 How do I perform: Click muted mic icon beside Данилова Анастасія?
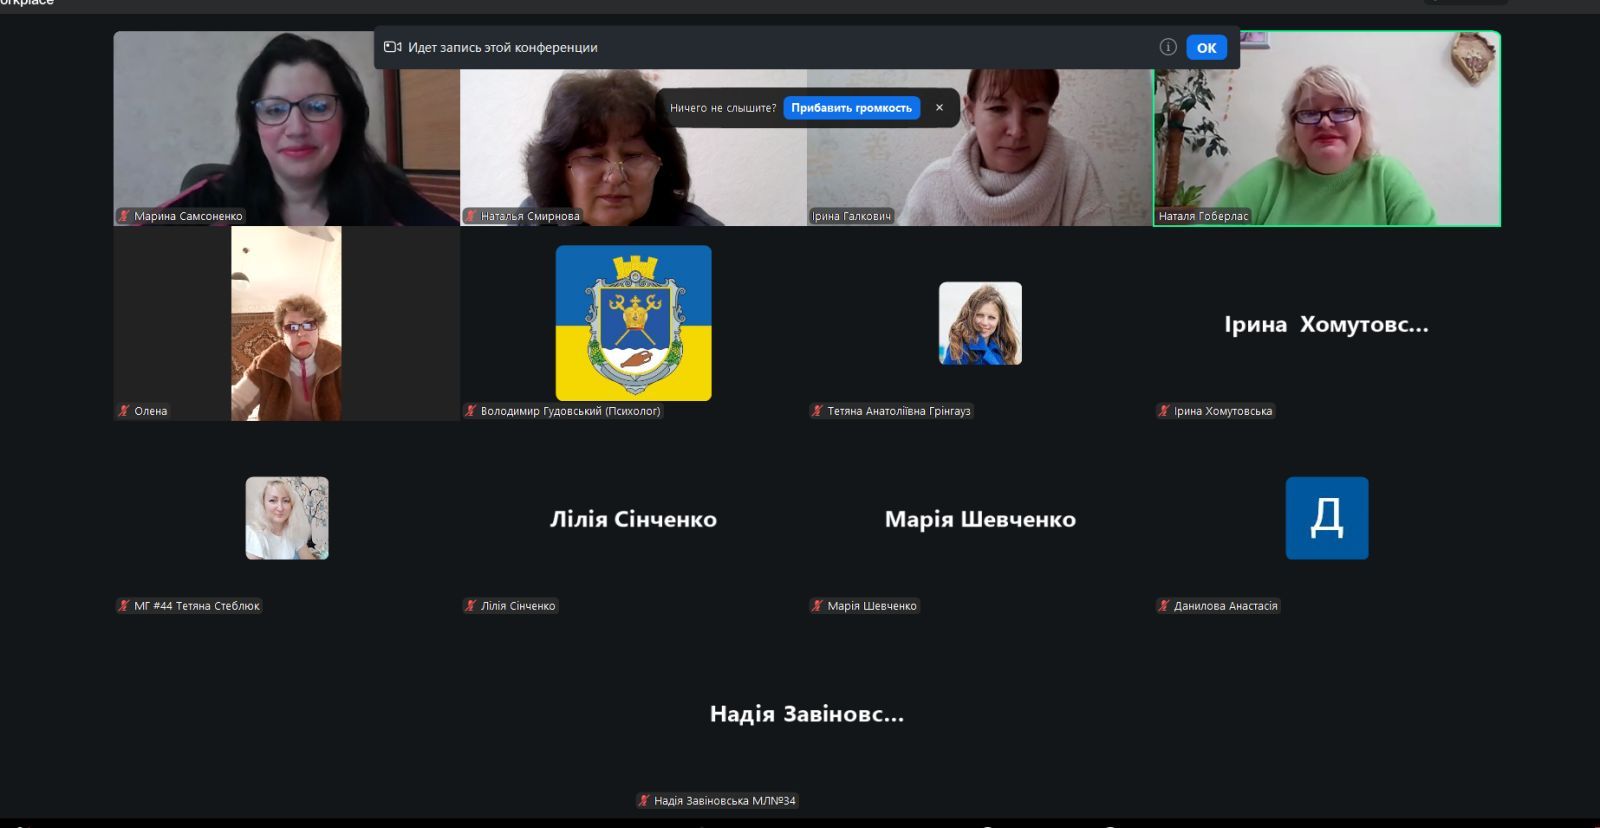[1163, 606]
